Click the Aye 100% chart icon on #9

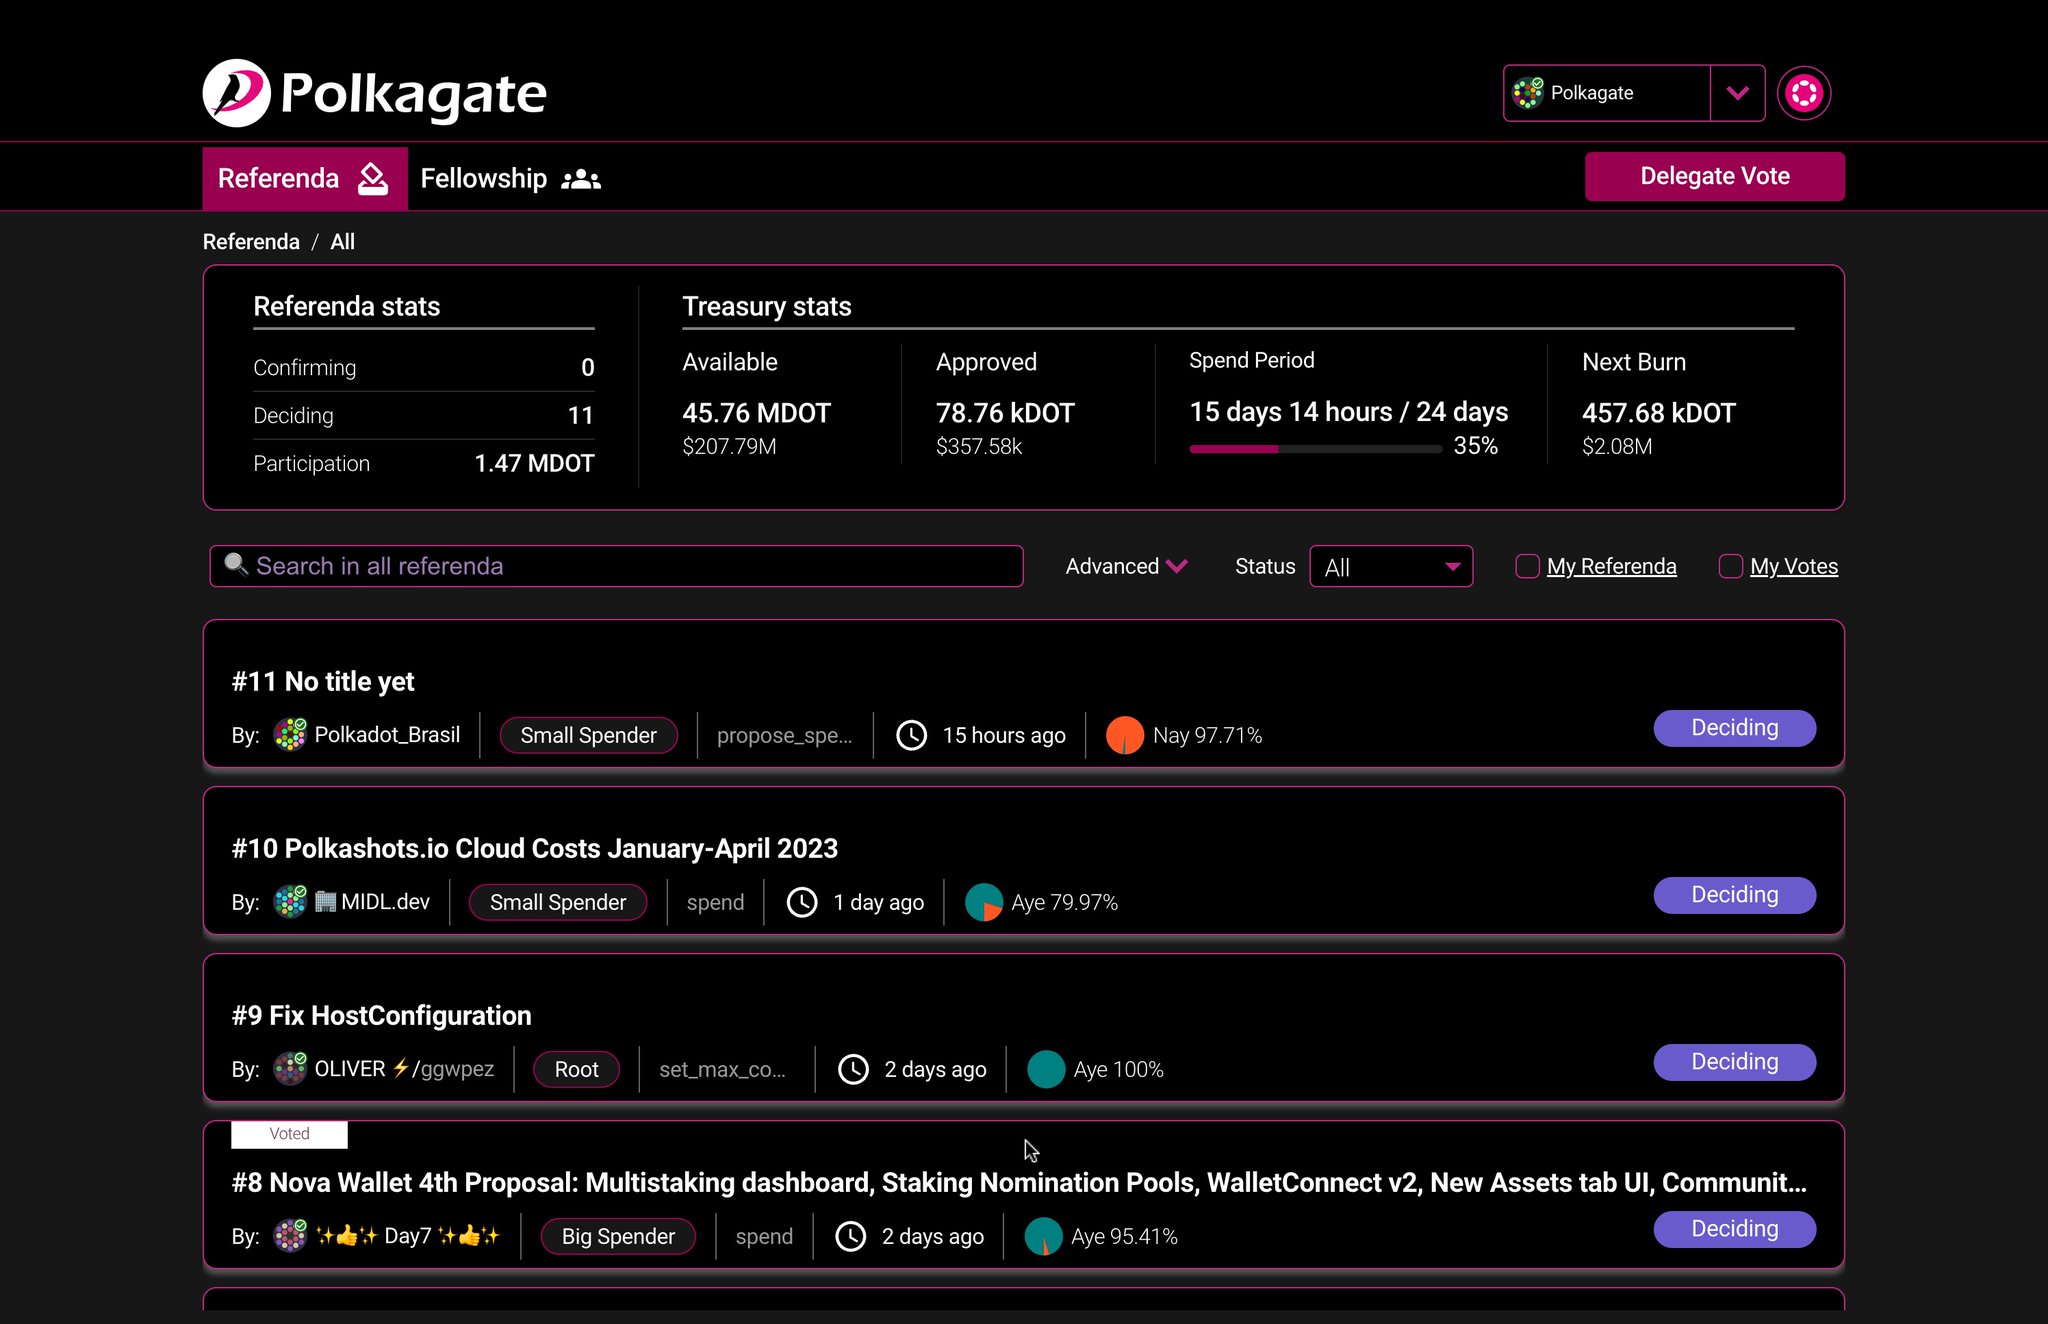[1046, 1068]
